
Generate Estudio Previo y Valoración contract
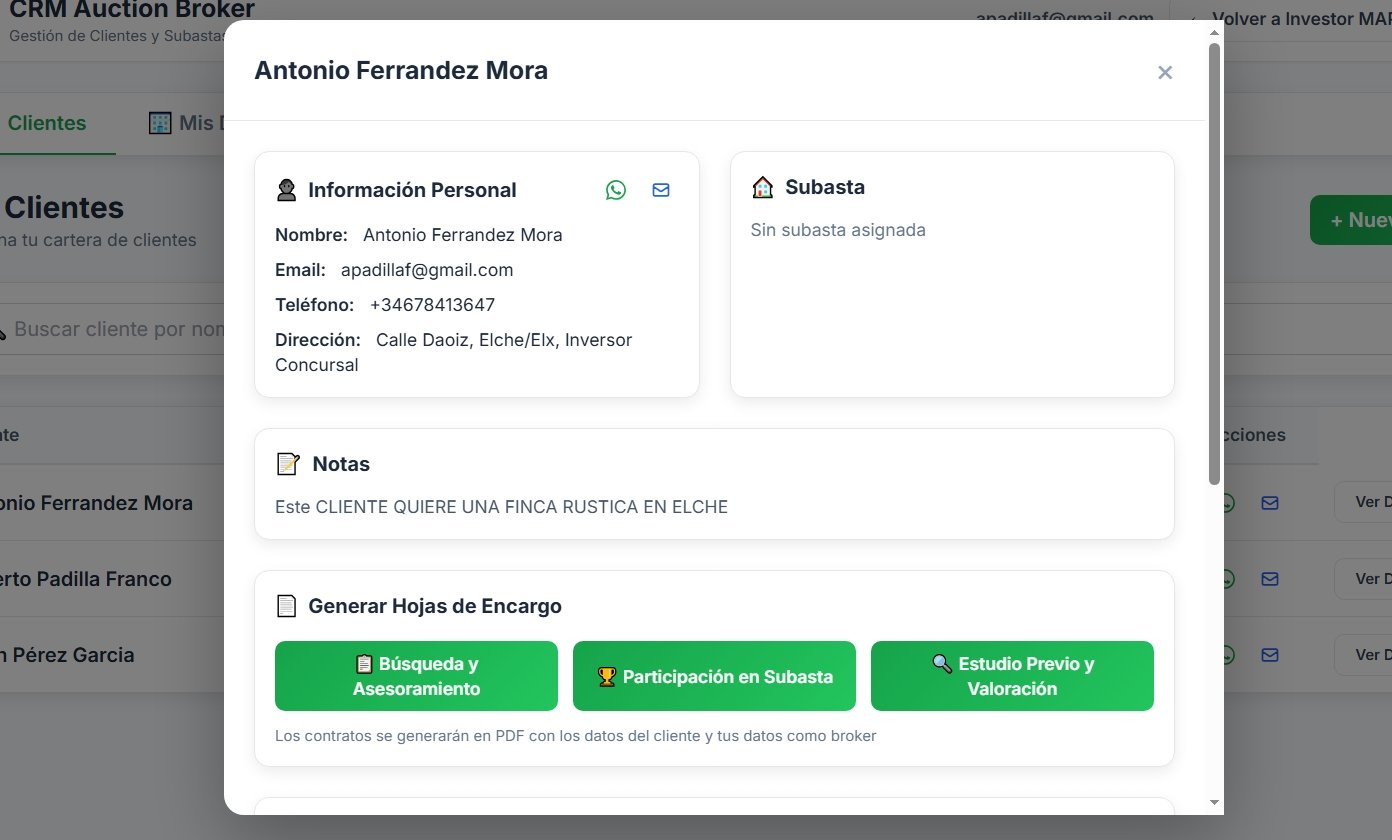tap(1012, 676)
